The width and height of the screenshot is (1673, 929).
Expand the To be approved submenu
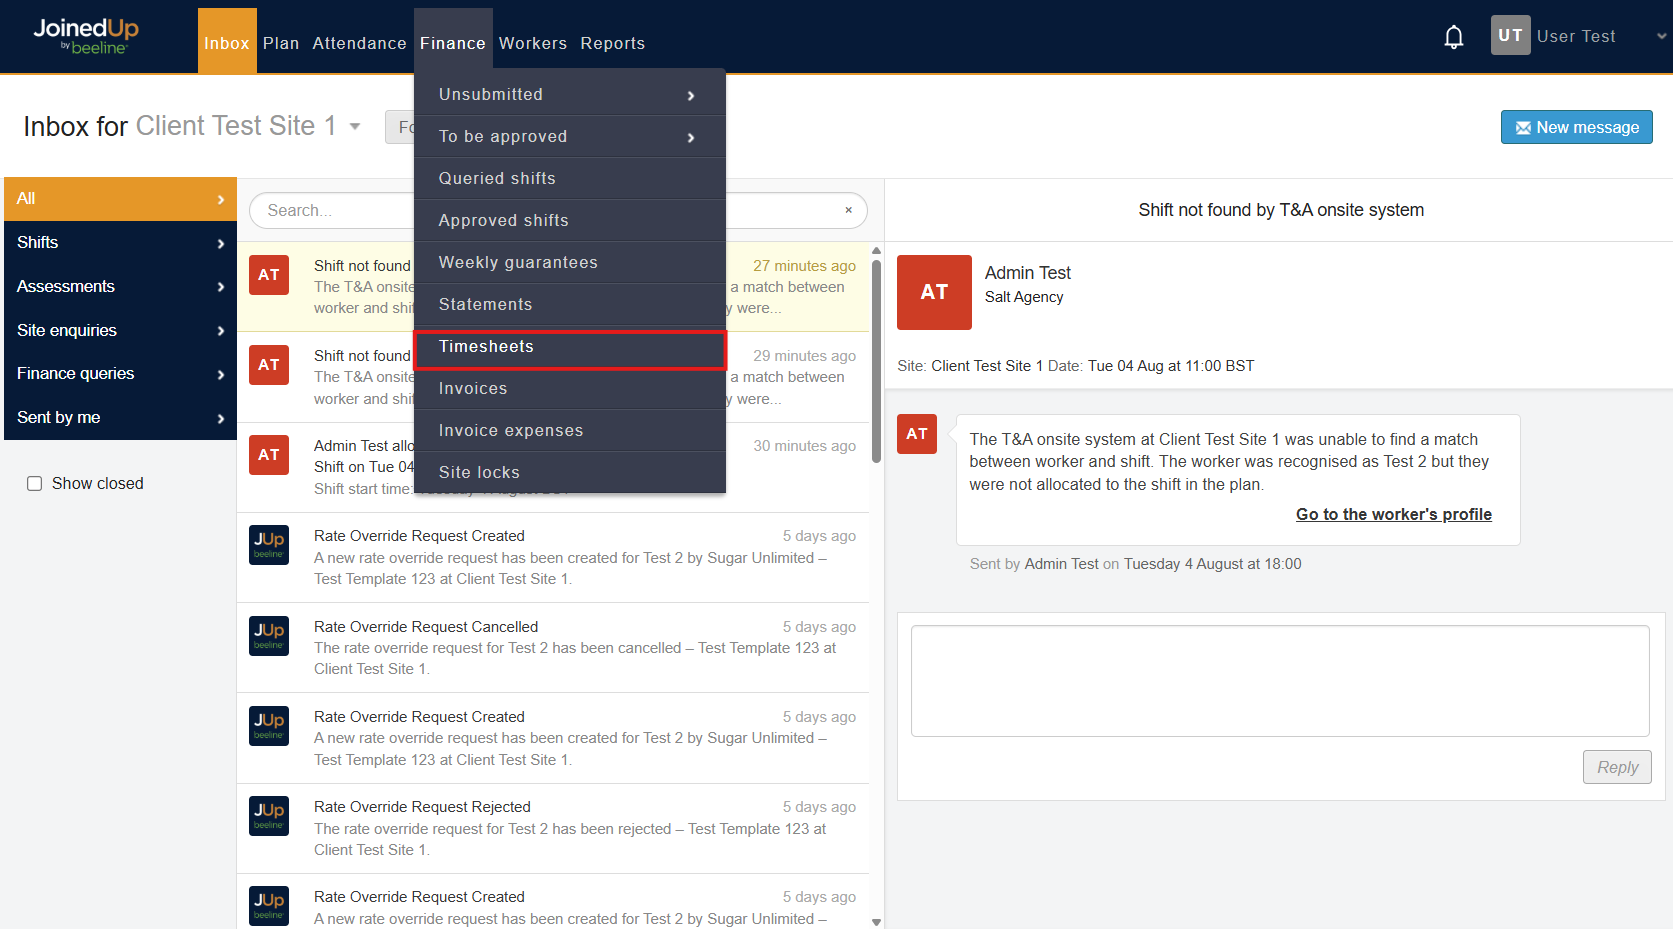tap(569, 136)
